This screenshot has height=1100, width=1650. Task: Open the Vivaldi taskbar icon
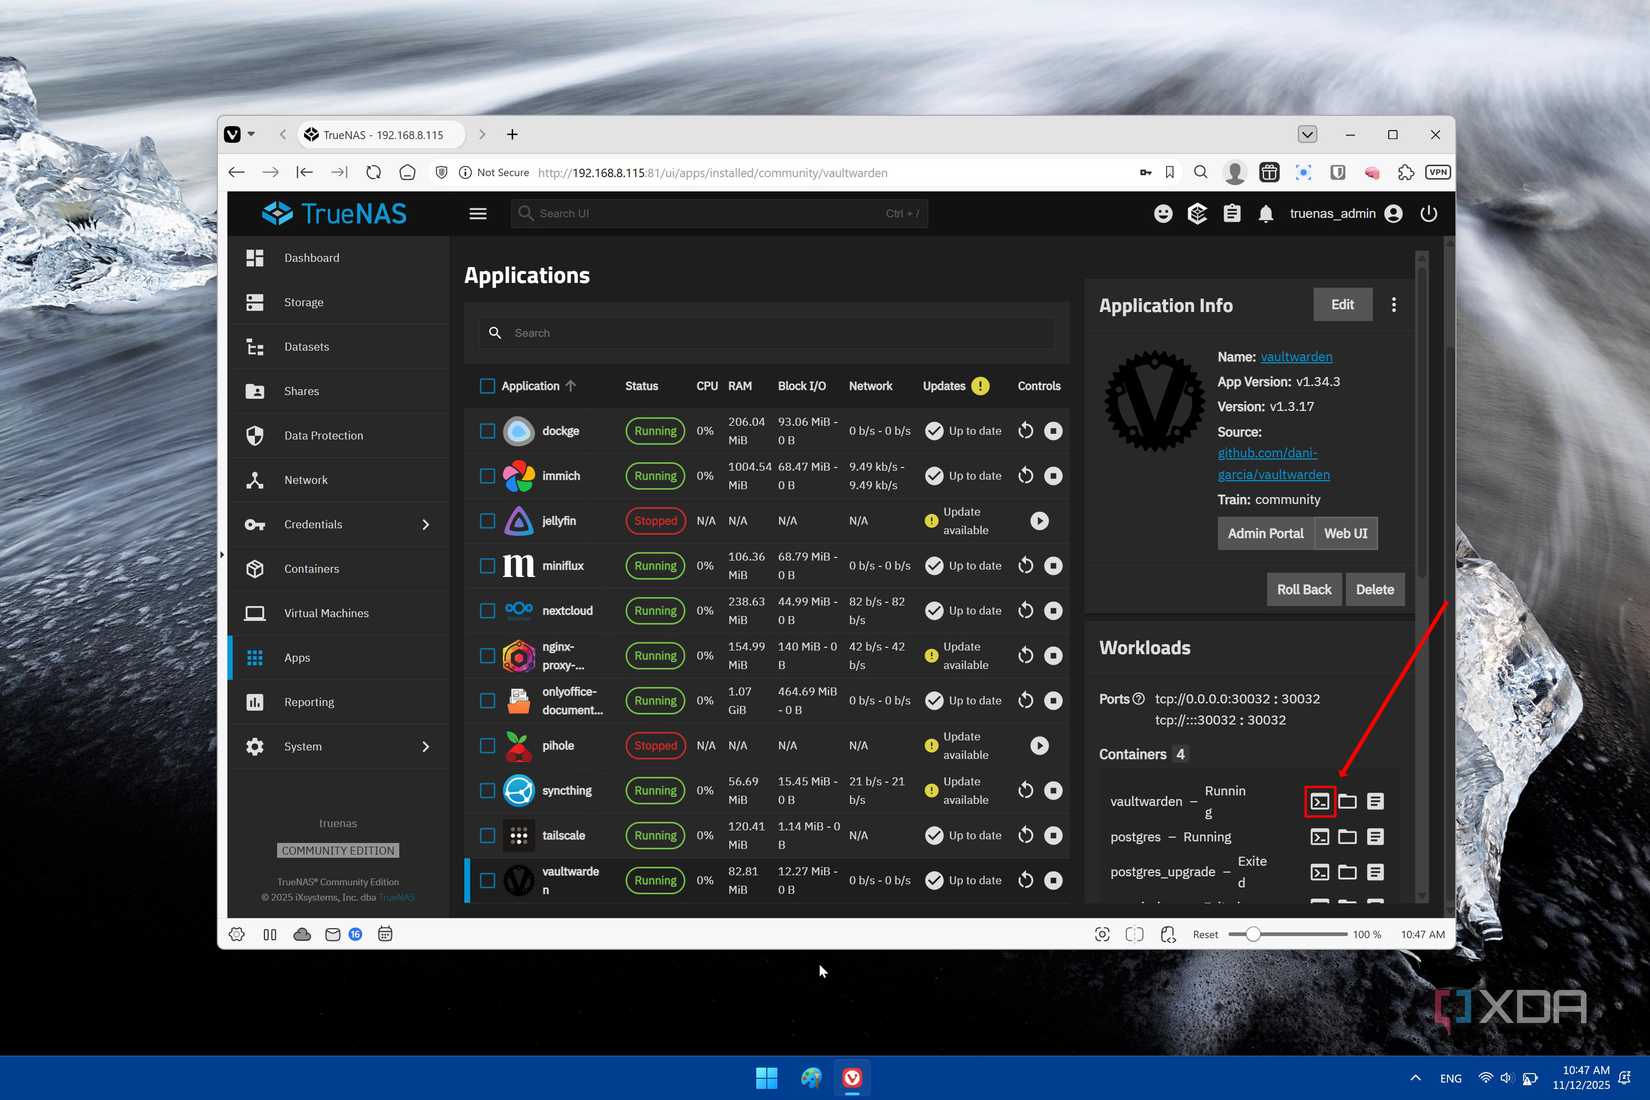[x=852, y=1078]
